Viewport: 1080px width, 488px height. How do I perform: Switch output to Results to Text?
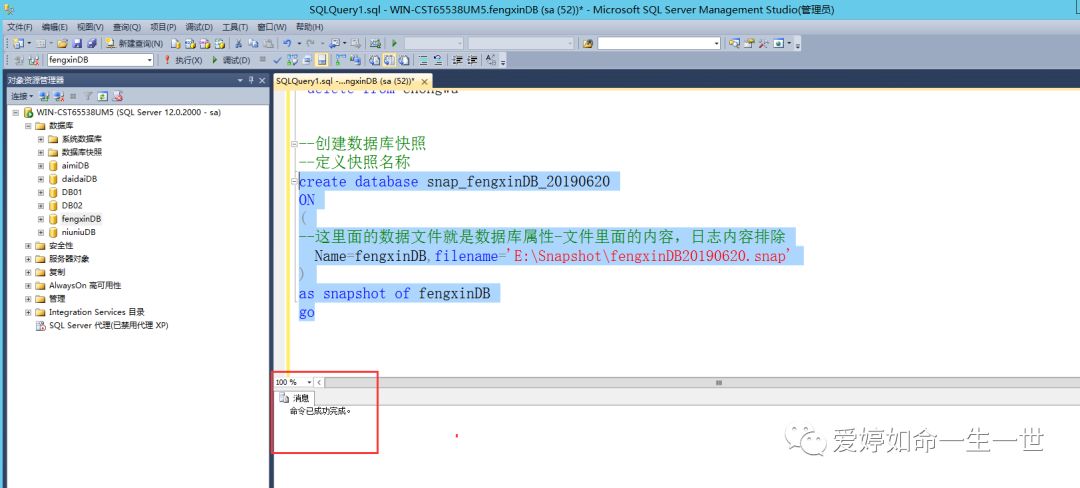pyautogui.click(x=372, y=60)
